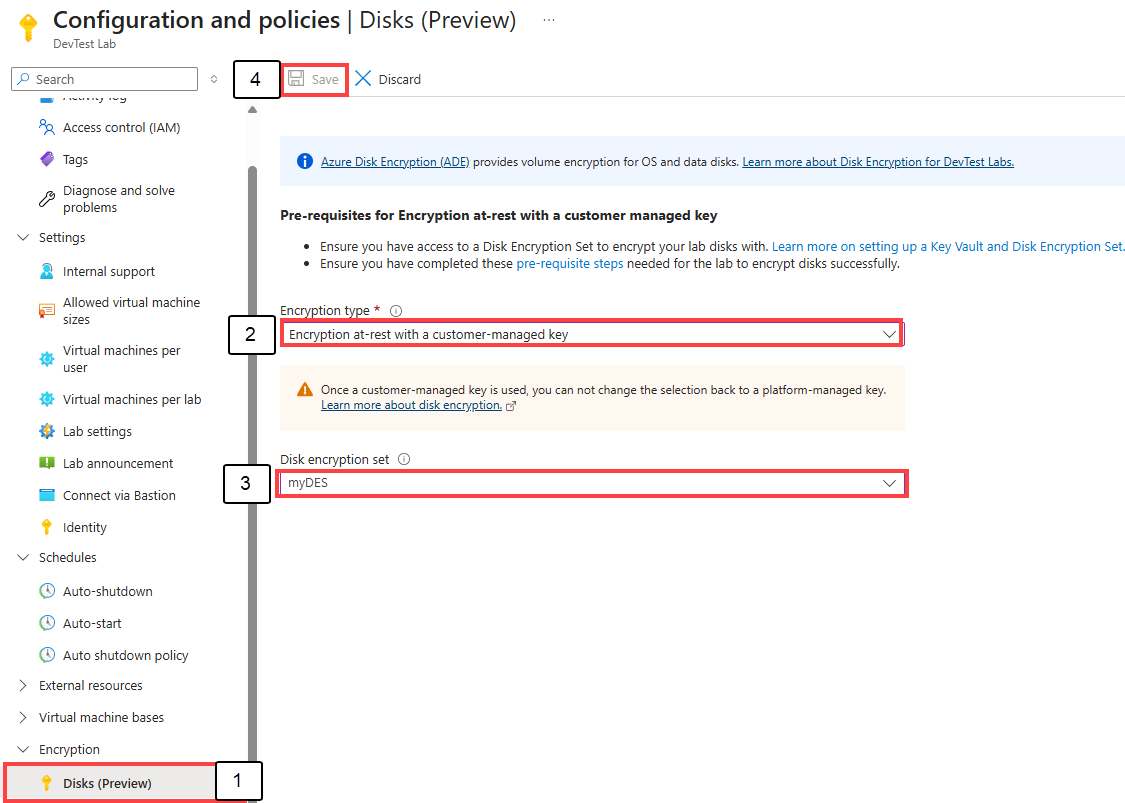This screenshot has width=1125, height=803.
Task: Open Learn more on setting up Key Vault link
Action: [948, 246]
